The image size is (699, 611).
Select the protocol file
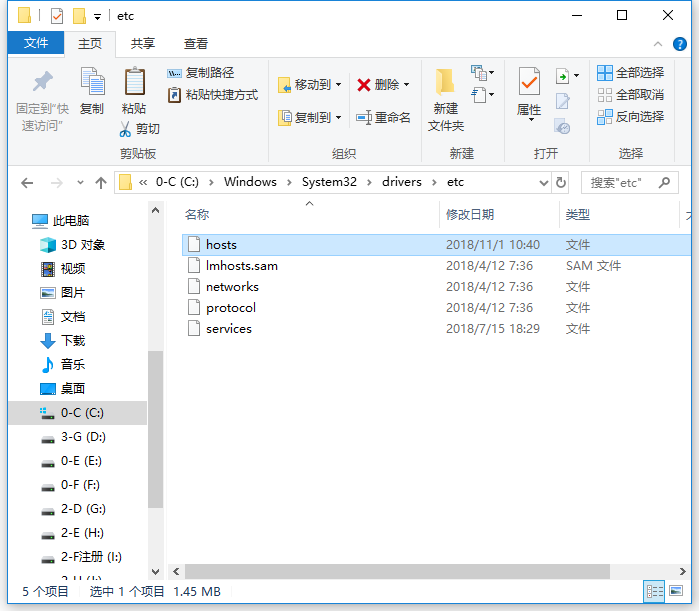tap(436, 308)
